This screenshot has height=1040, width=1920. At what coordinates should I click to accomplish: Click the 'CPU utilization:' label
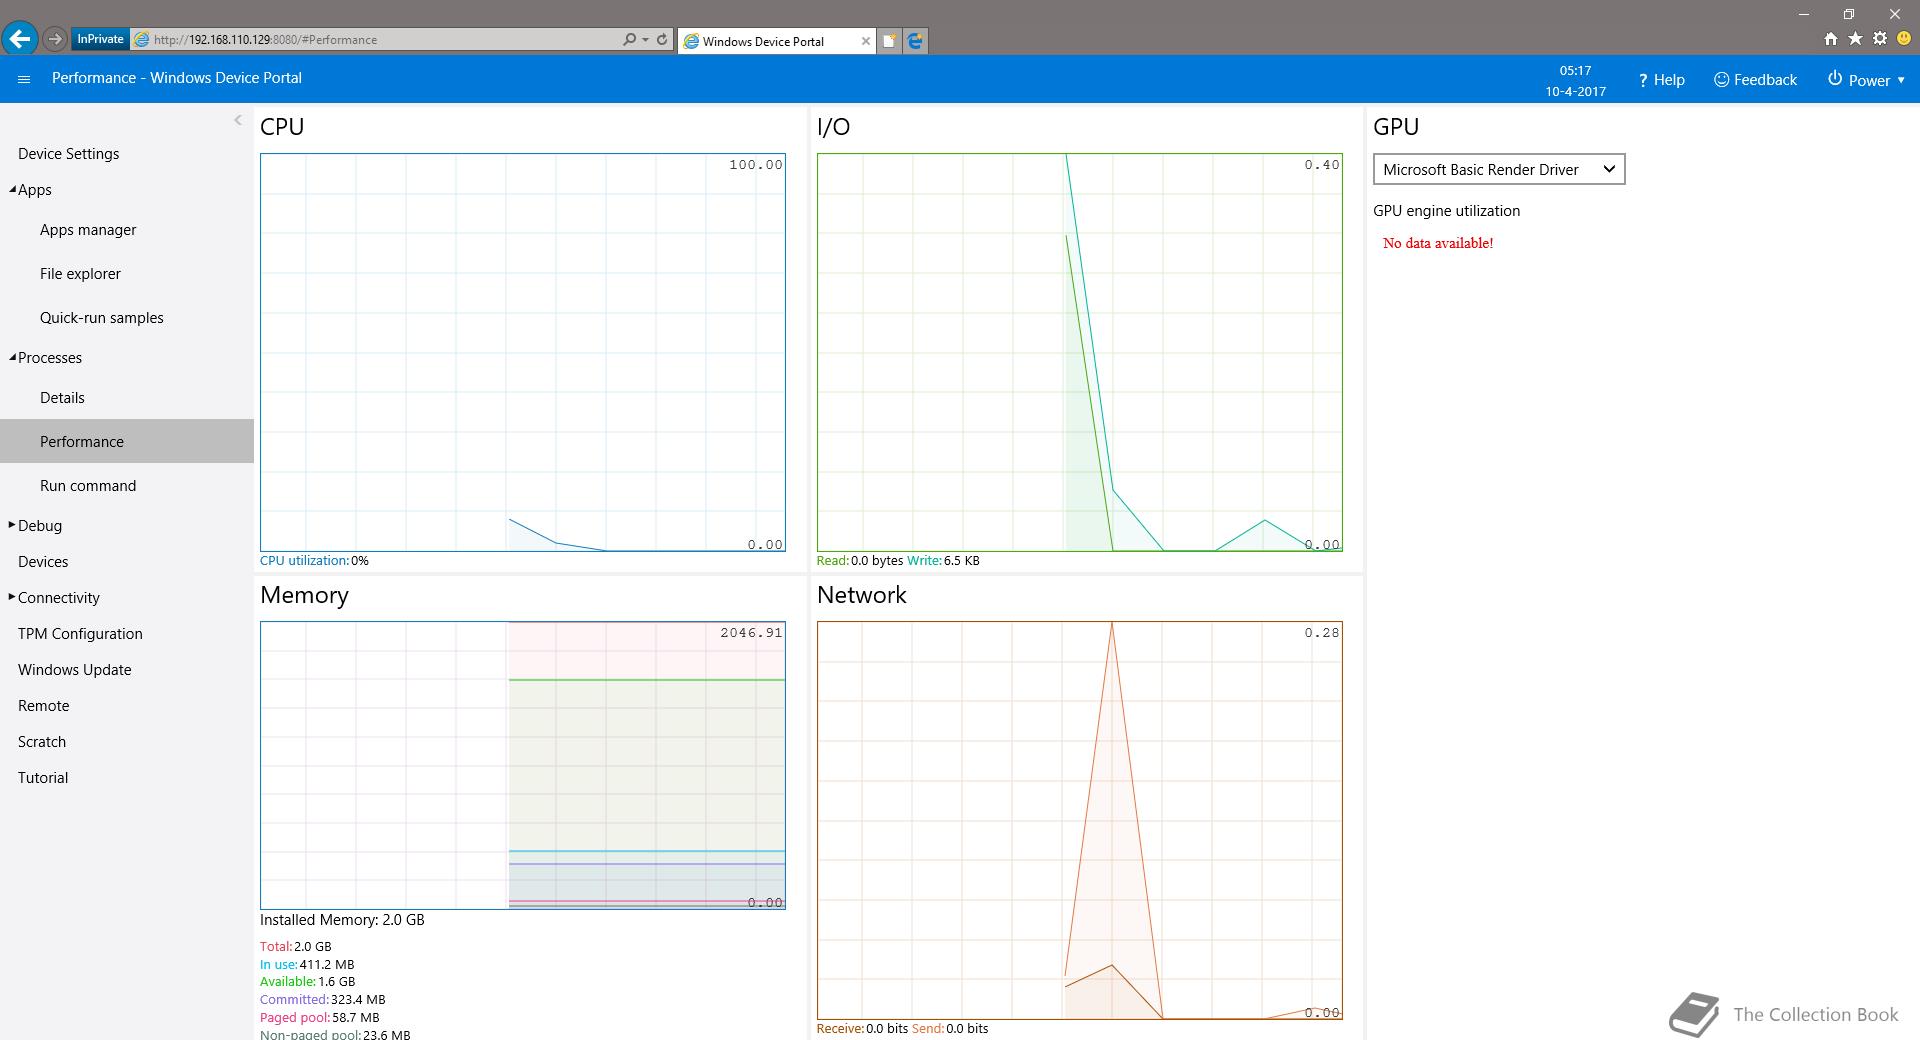pyautogui.click(x=304, y=560)
